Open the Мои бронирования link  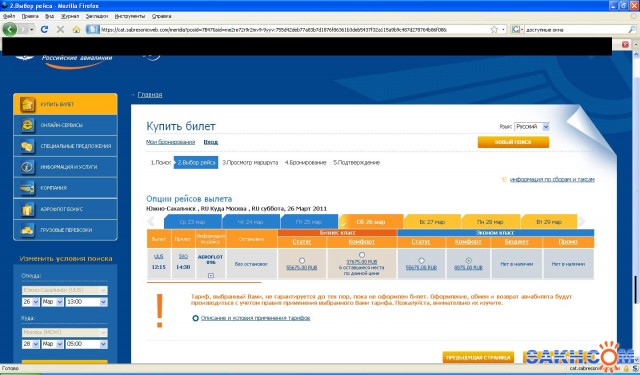point(170,142)
